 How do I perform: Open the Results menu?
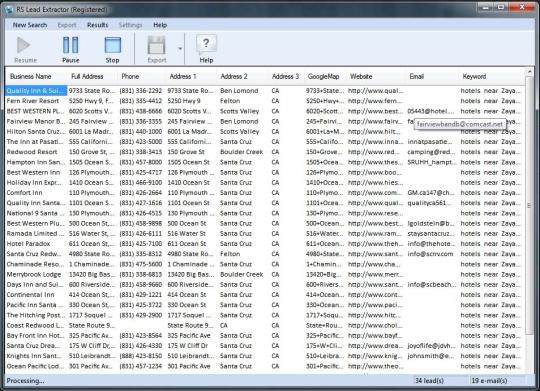coord(97,25)
